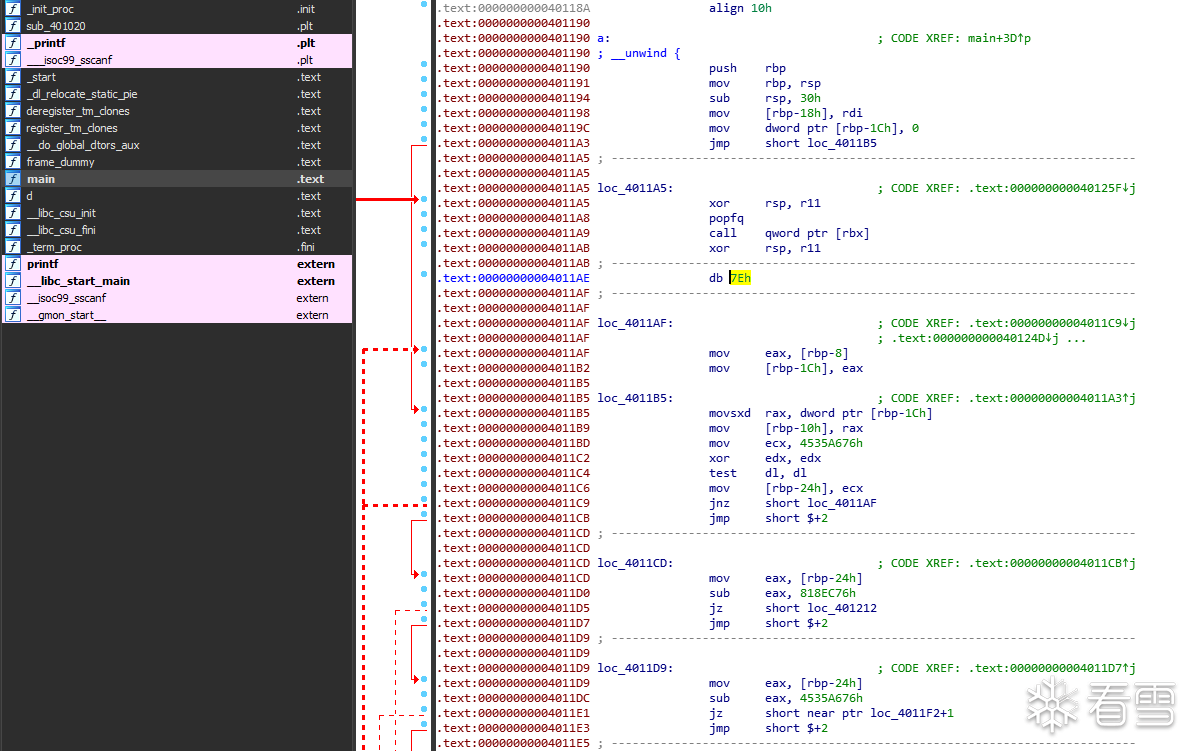Click the align 10h directive
This screenshot has height=751, width=1191.
[x=740, y=8]
